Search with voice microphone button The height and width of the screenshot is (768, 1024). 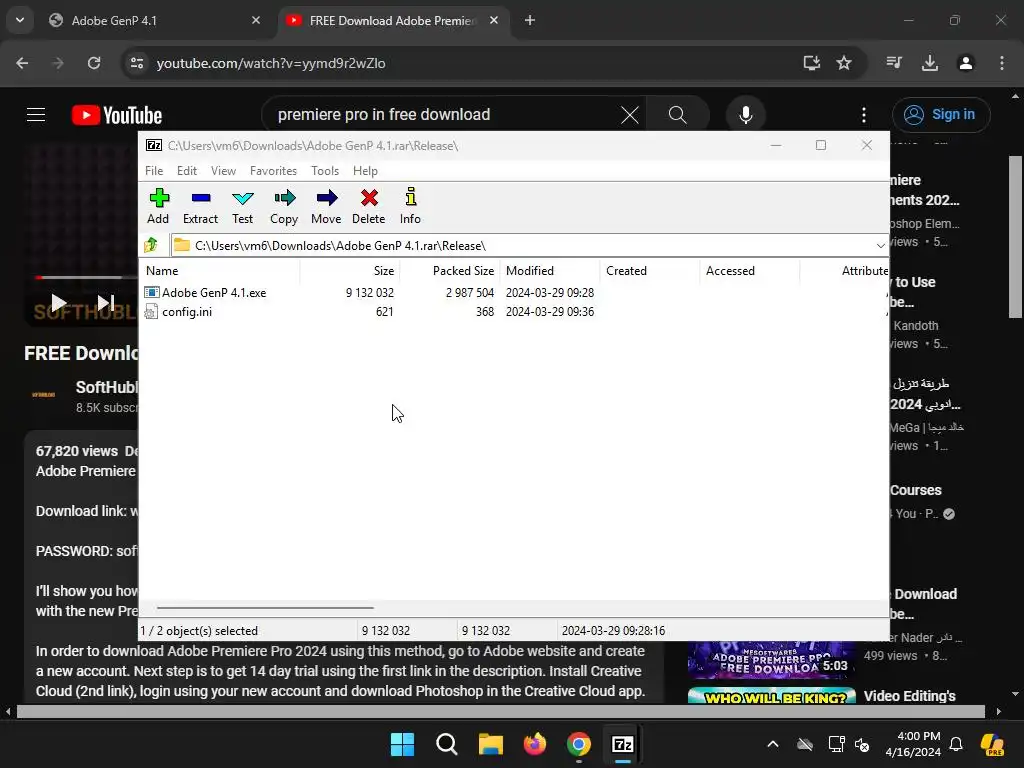(745, 115)
